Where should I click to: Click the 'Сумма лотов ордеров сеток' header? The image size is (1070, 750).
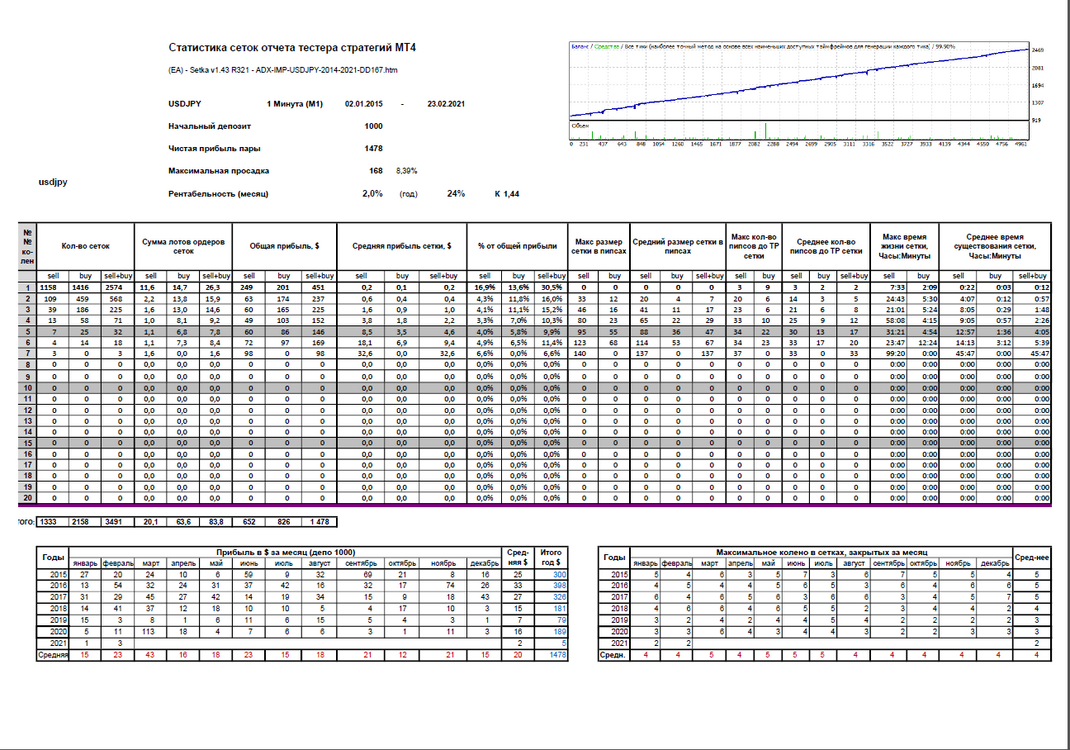coord(183,246)
